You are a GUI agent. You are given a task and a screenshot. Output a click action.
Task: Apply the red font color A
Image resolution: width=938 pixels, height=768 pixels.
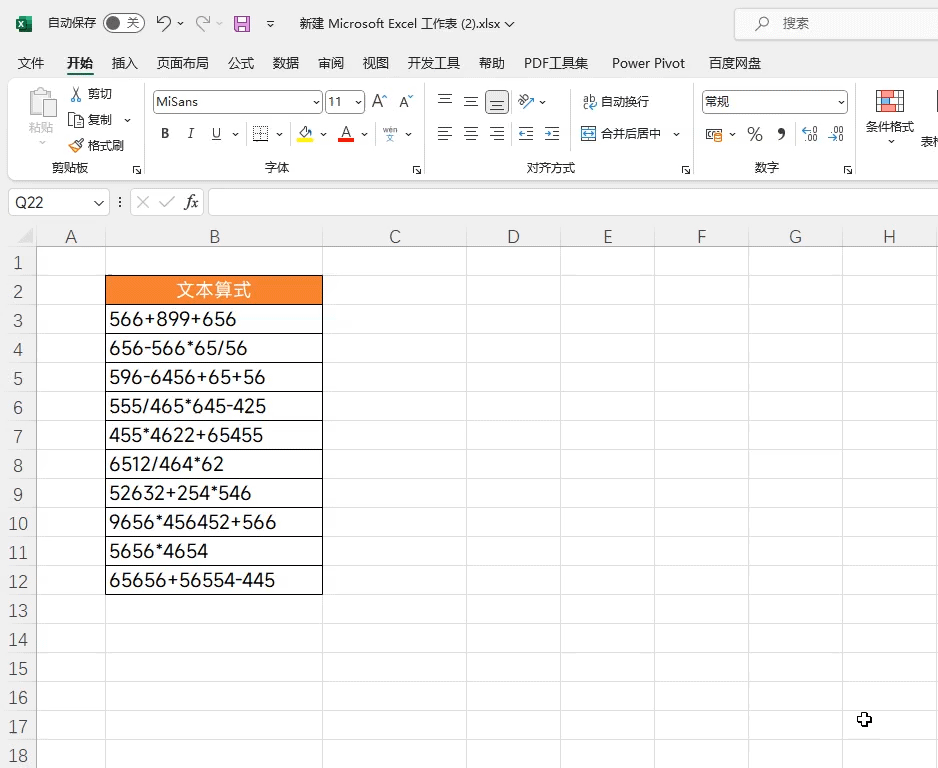click(346, 133)
